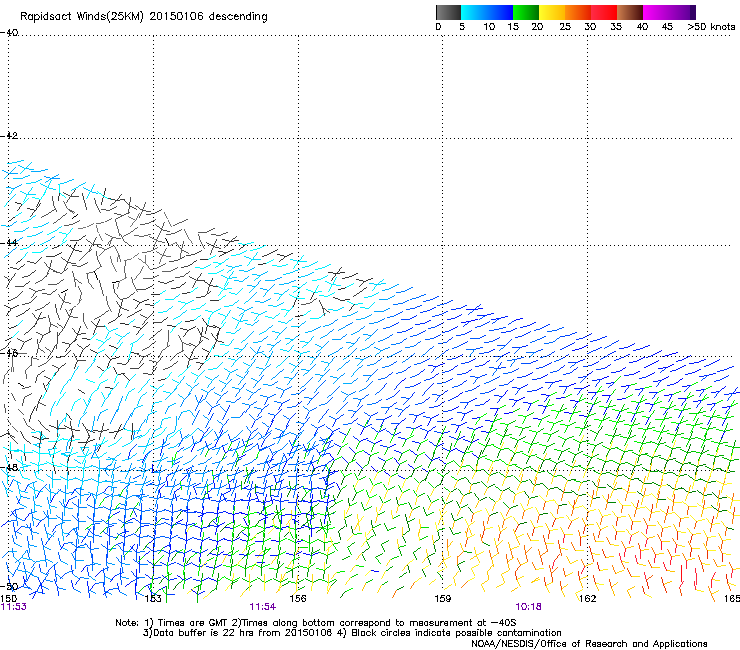Click the 165 longitude axis label
The width and height of the screenshot is (740, 650).
(x=732, y=599)
